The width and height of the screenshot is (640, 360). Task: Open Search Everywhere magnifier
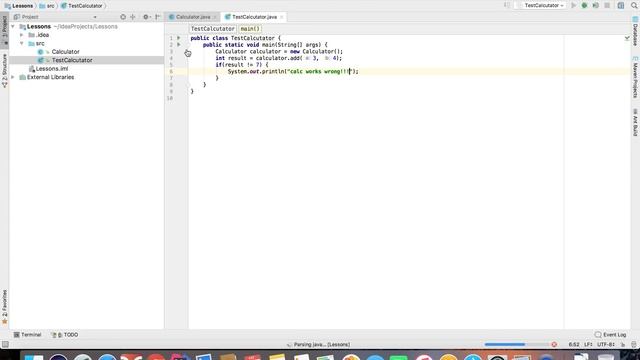[634, 6]
